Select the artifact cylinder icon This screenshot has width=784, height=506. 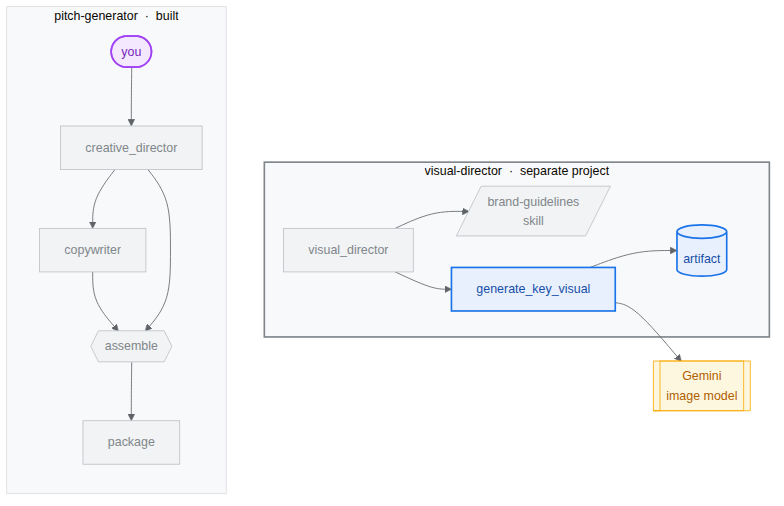click(x=702, y=250)
